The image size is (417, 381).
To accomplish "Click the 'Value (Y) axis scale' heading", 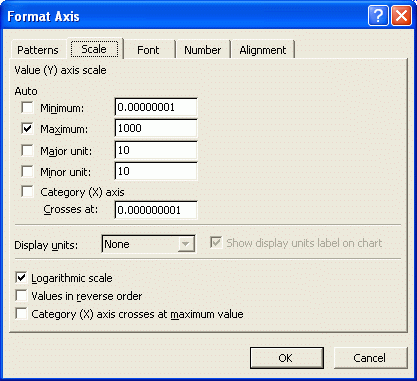I will coord(60,70).
